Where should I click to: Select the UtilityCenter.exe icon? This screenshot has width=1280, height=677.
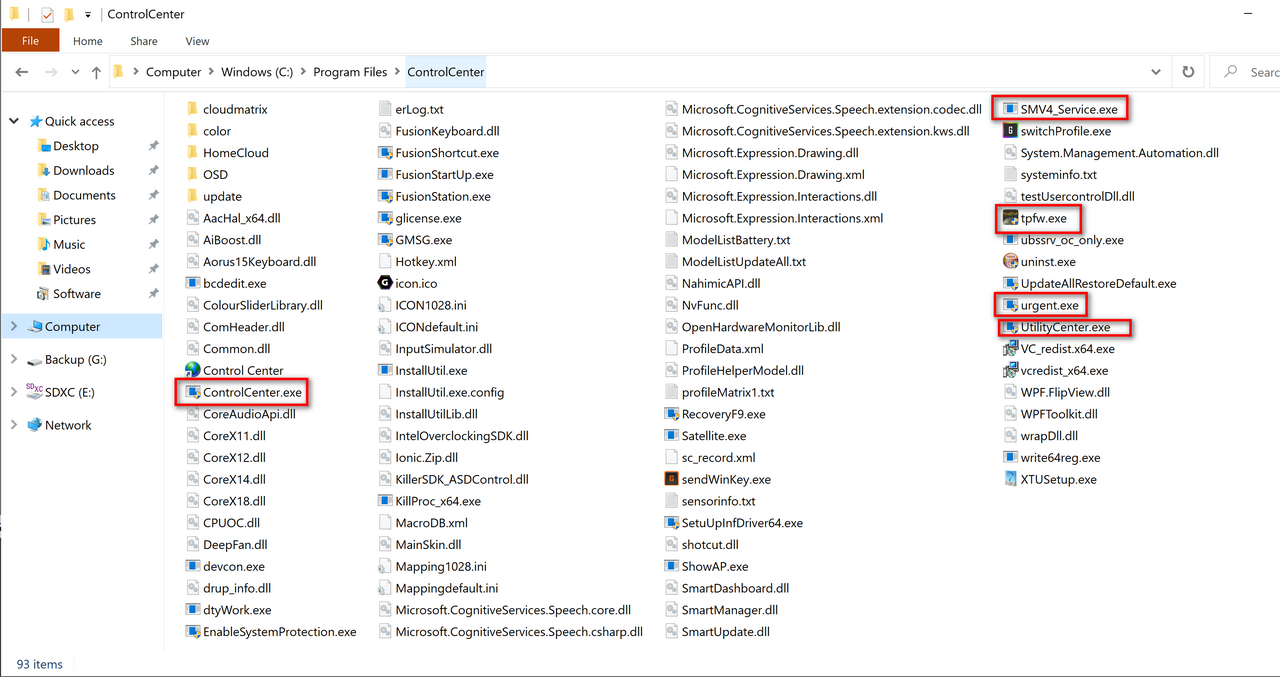[x=1010, y=327]
